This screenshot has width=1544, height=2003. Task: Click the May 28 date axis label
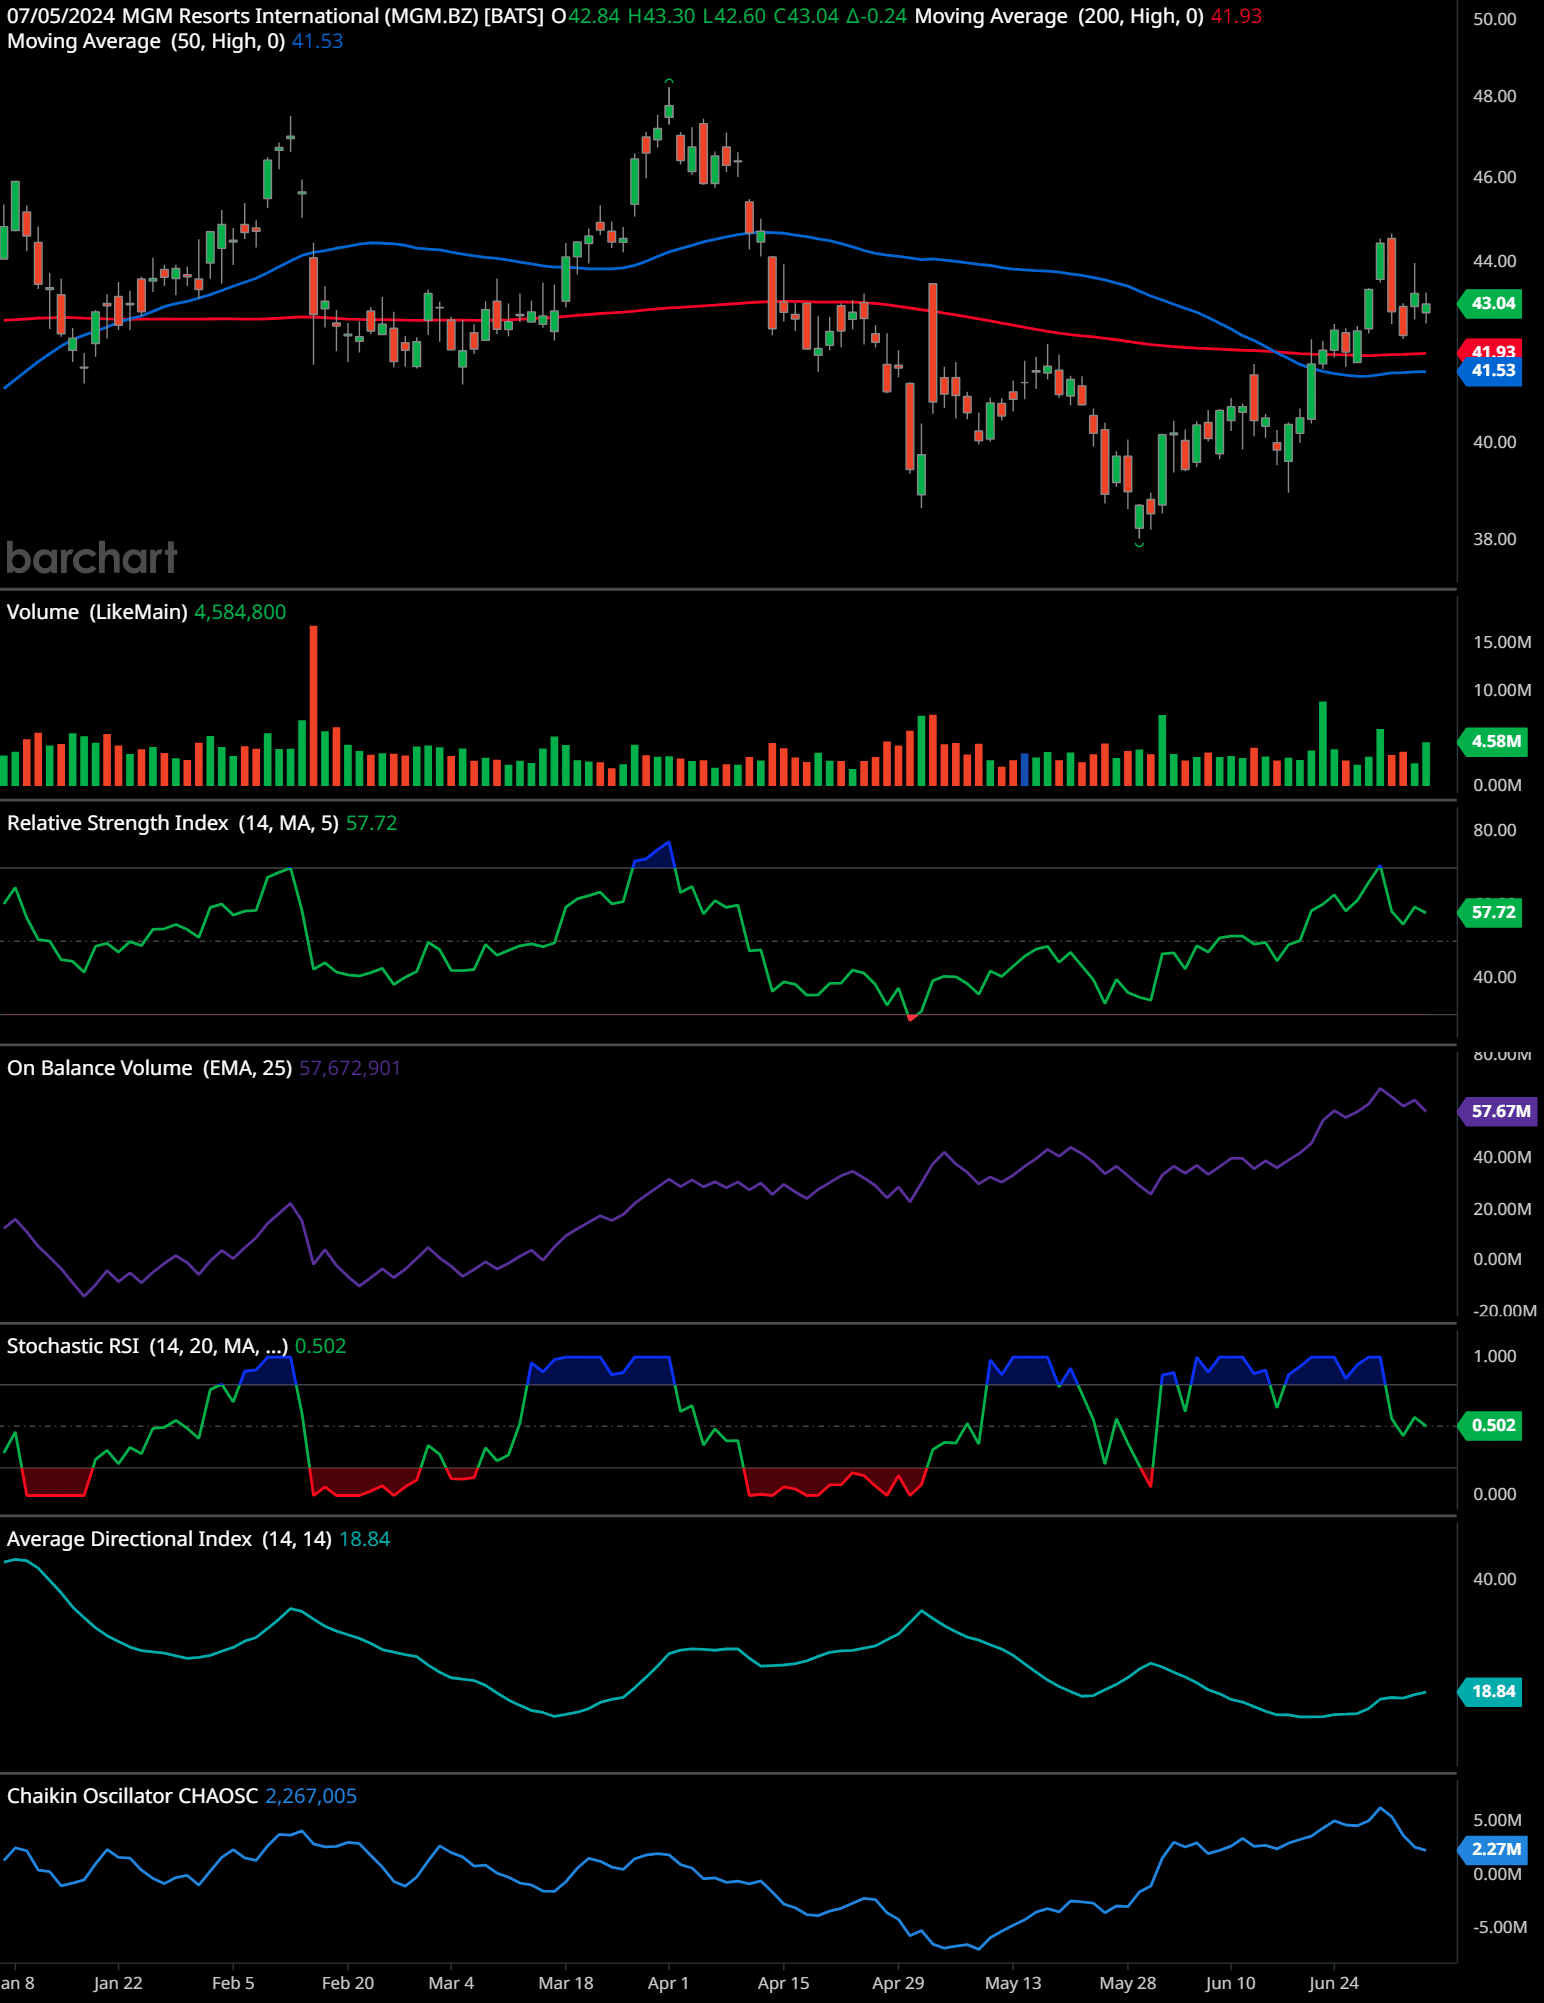[1128, 1983]
